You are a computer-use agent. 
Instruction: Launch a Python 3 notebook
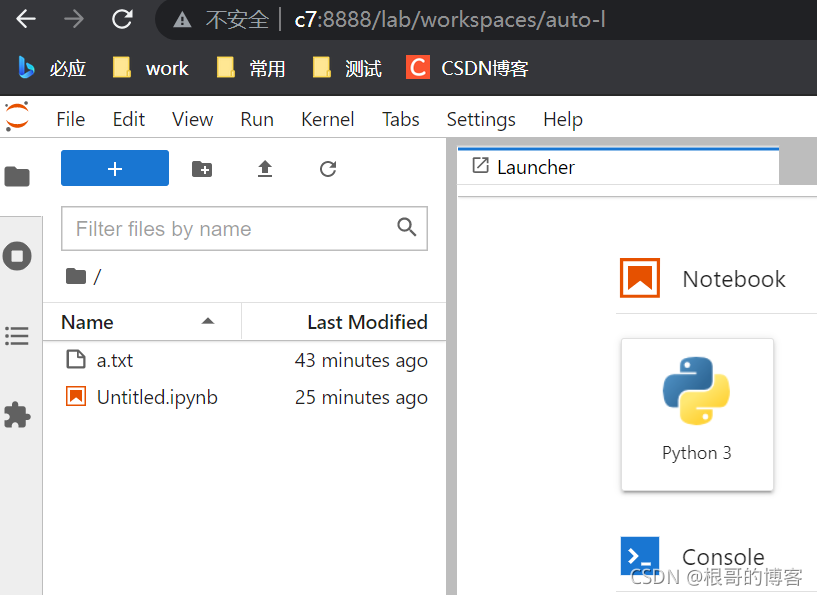697,414
